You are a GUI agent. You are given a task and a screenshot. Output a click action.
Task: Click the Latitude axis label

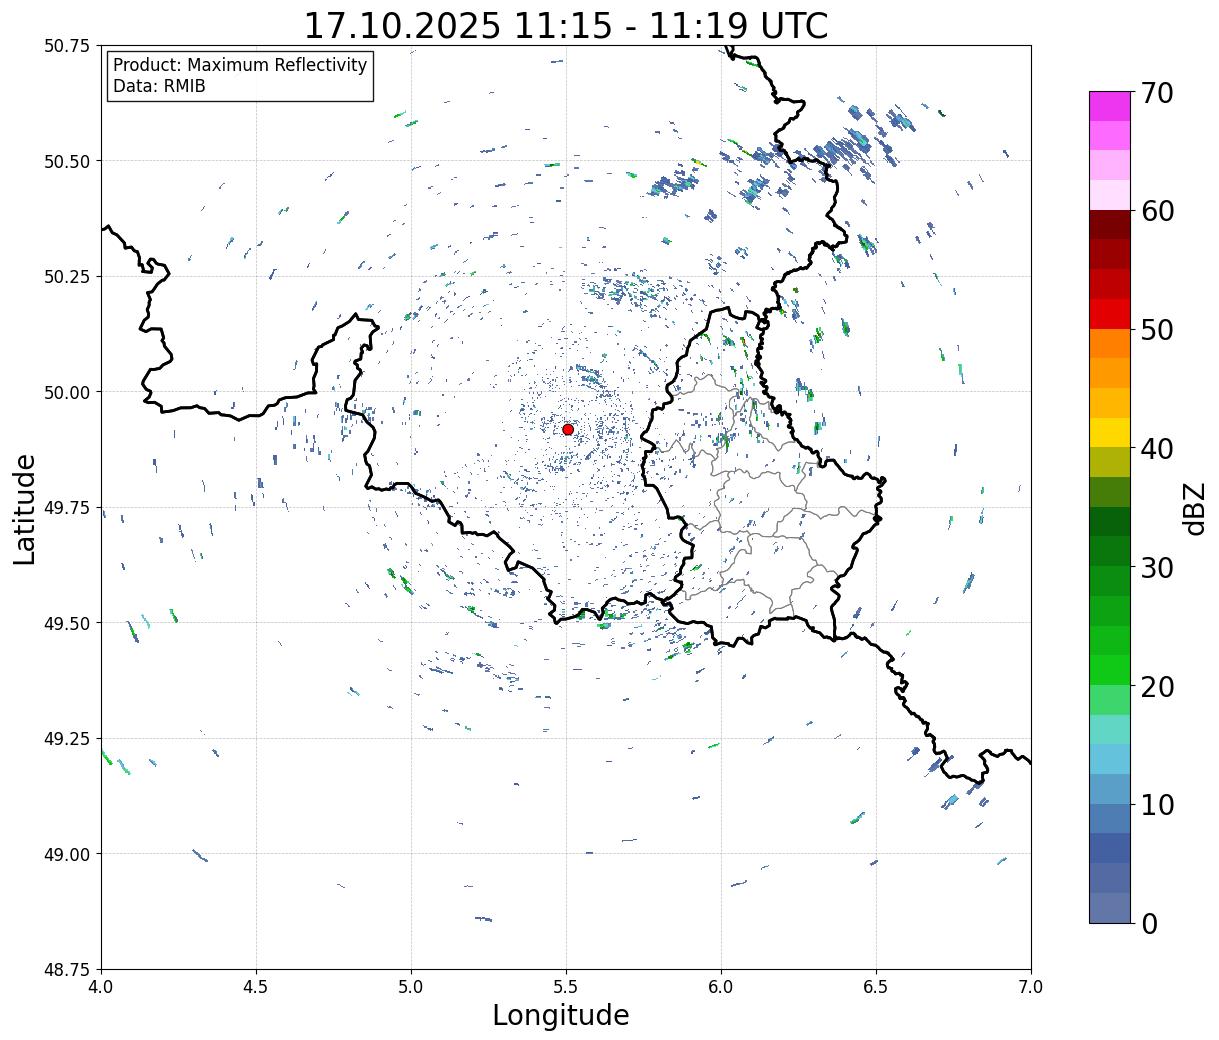pyautogui.click(x=25, y=508)
